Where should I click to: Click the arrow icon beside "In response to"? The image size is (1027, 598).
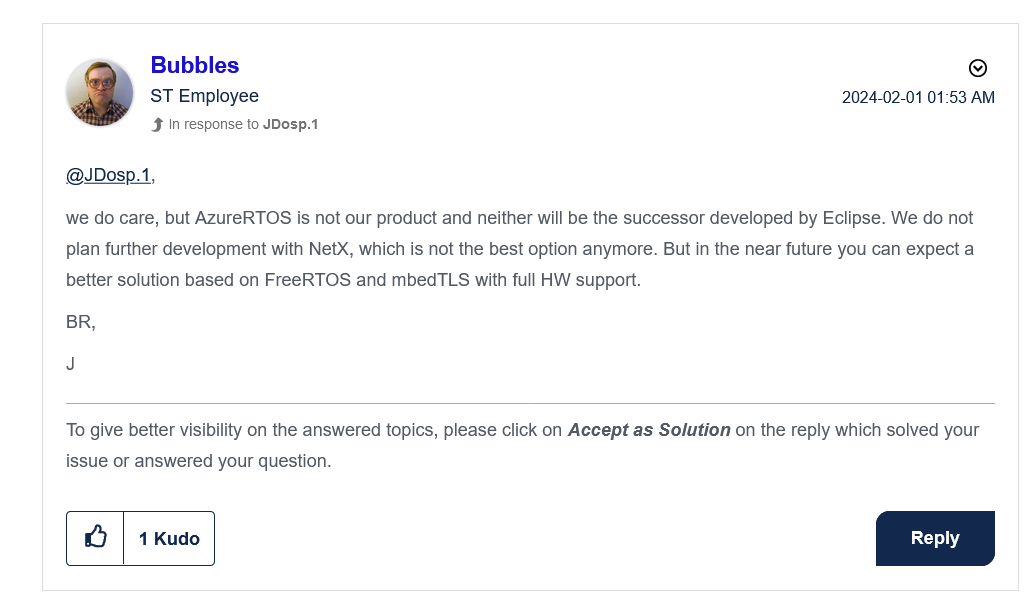coord(157,125)
